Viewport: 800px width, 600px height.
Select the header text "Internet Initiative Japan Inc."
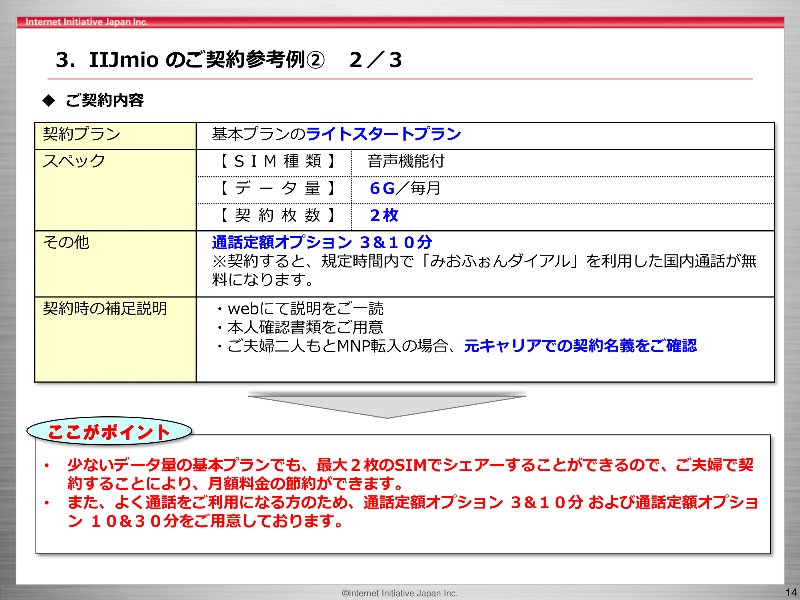[x=87, y=22]
